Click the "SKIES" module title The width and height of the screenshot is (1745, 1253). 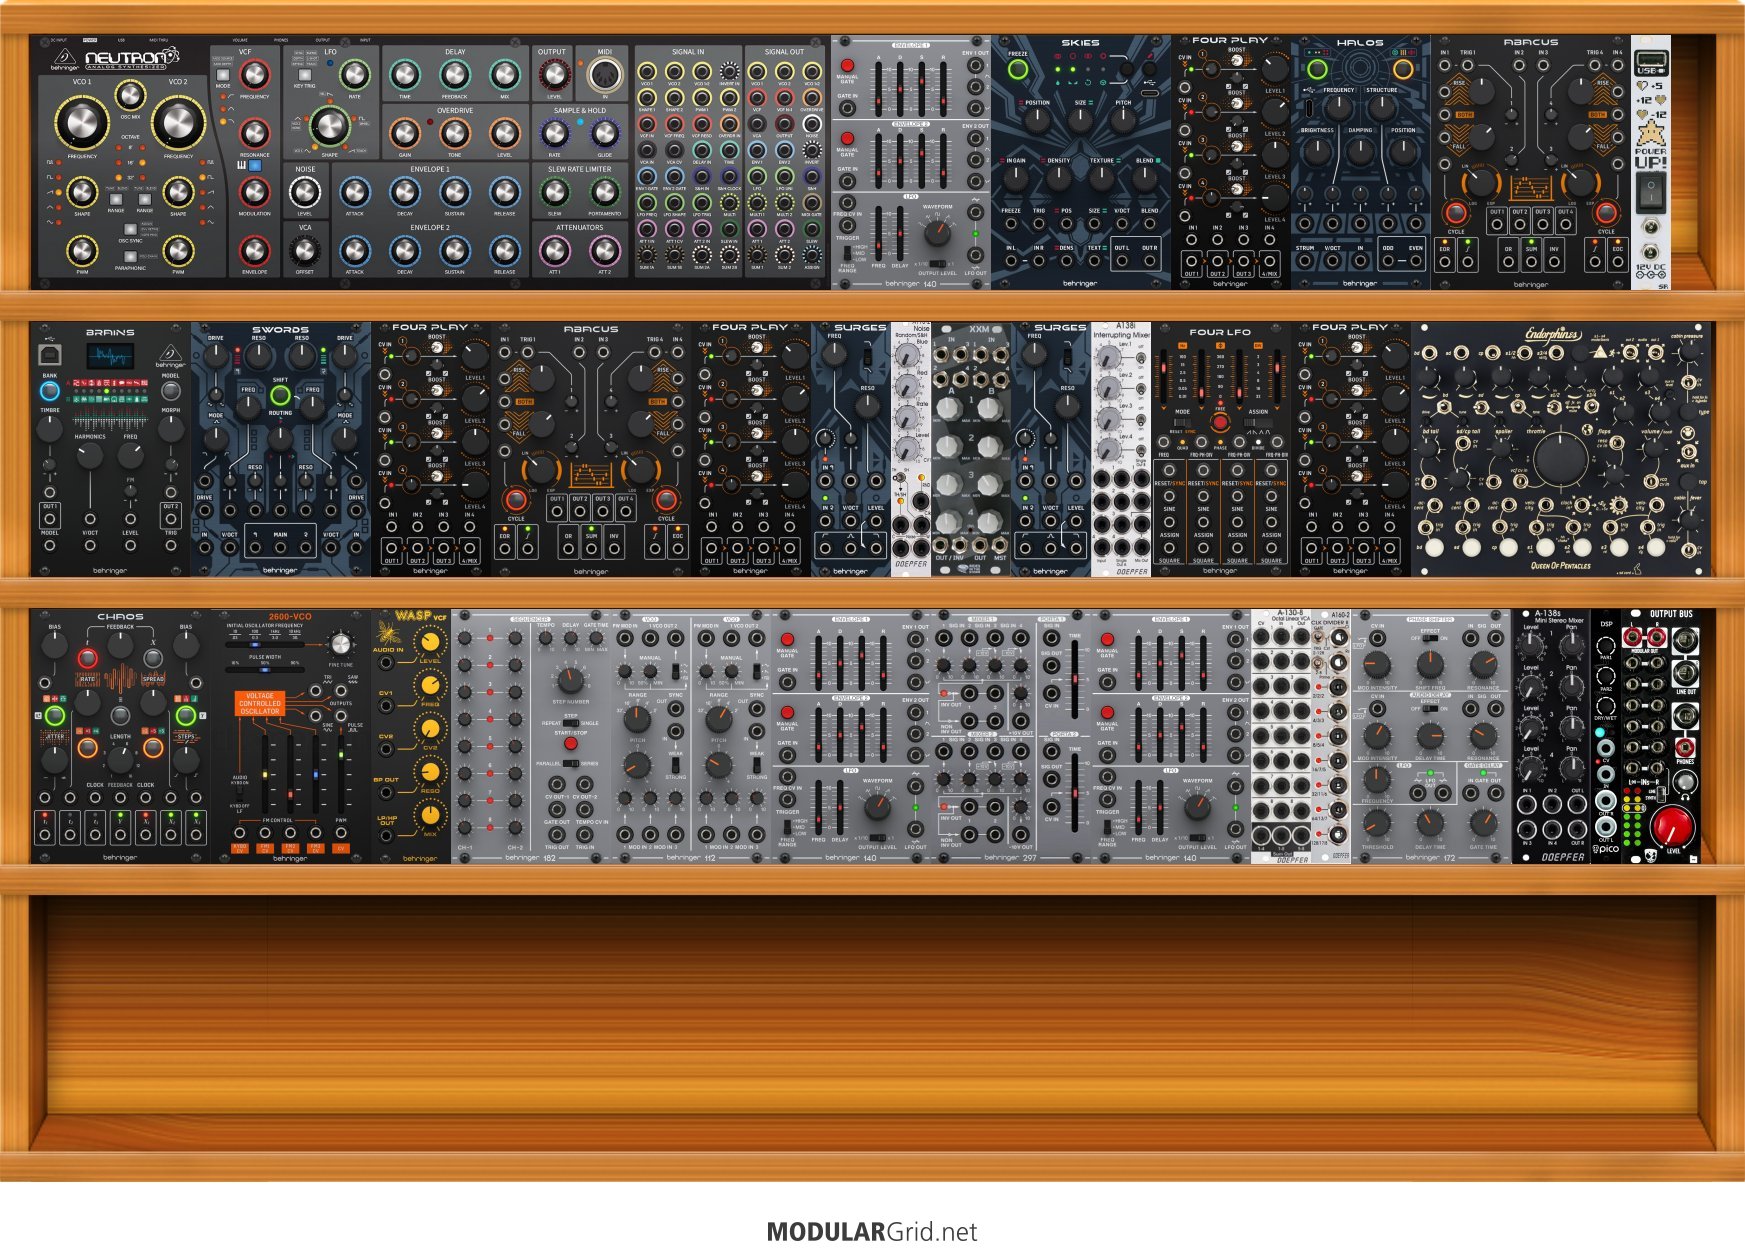point(1080,43)
